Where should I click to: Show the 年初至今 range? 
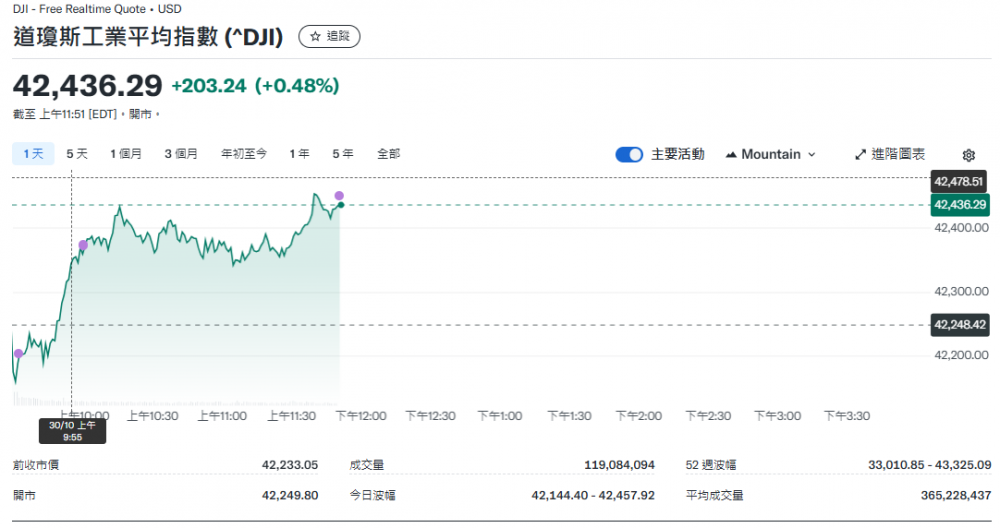click(244, 154)
